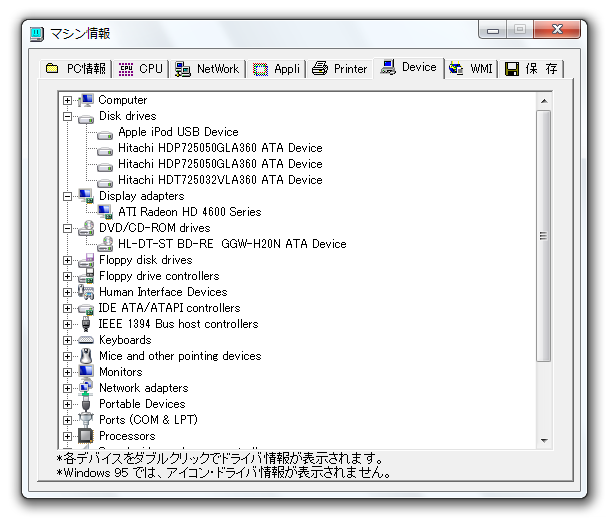The height and width of the screenshot is (522, 610).
Task: Click the IDE ATA/ATAPI controllers icon
Action: pos(86,309)
